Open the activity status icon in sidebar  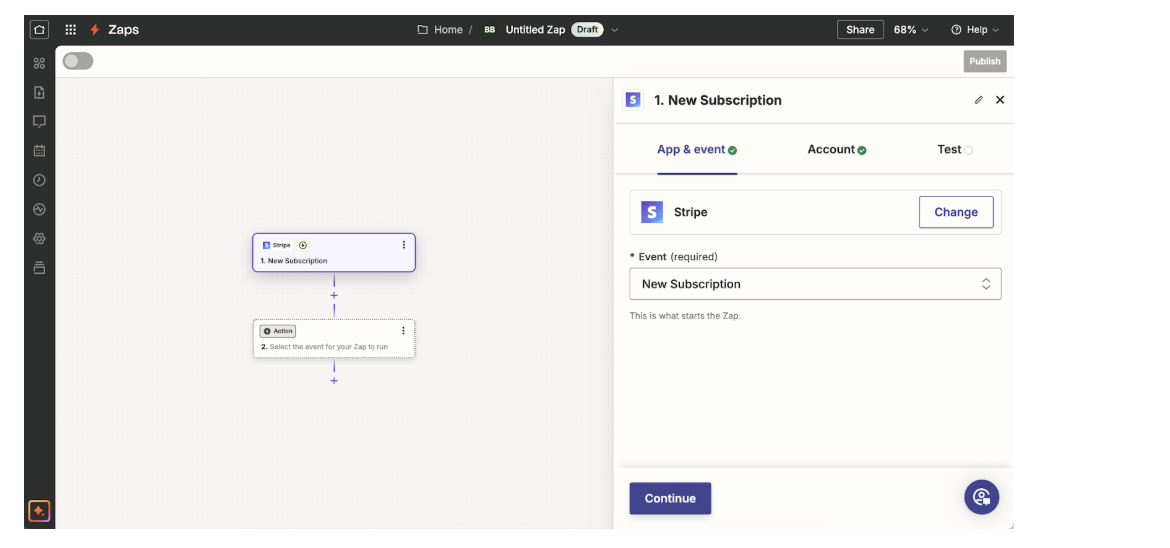coord(40,210)
